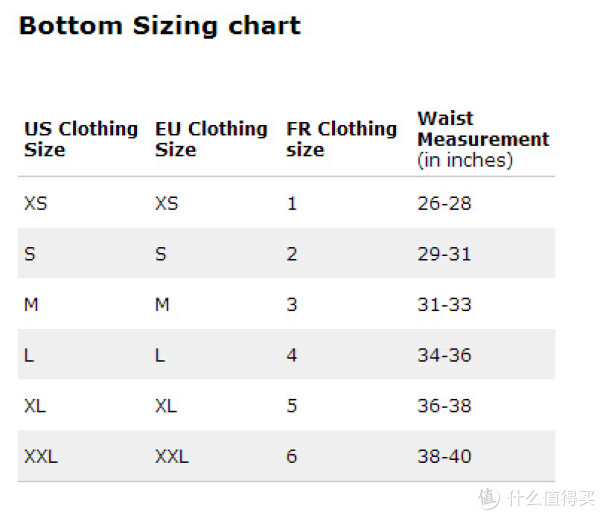Click the XXL cell in EU column
Screen dimensions: 600x515
172,456
